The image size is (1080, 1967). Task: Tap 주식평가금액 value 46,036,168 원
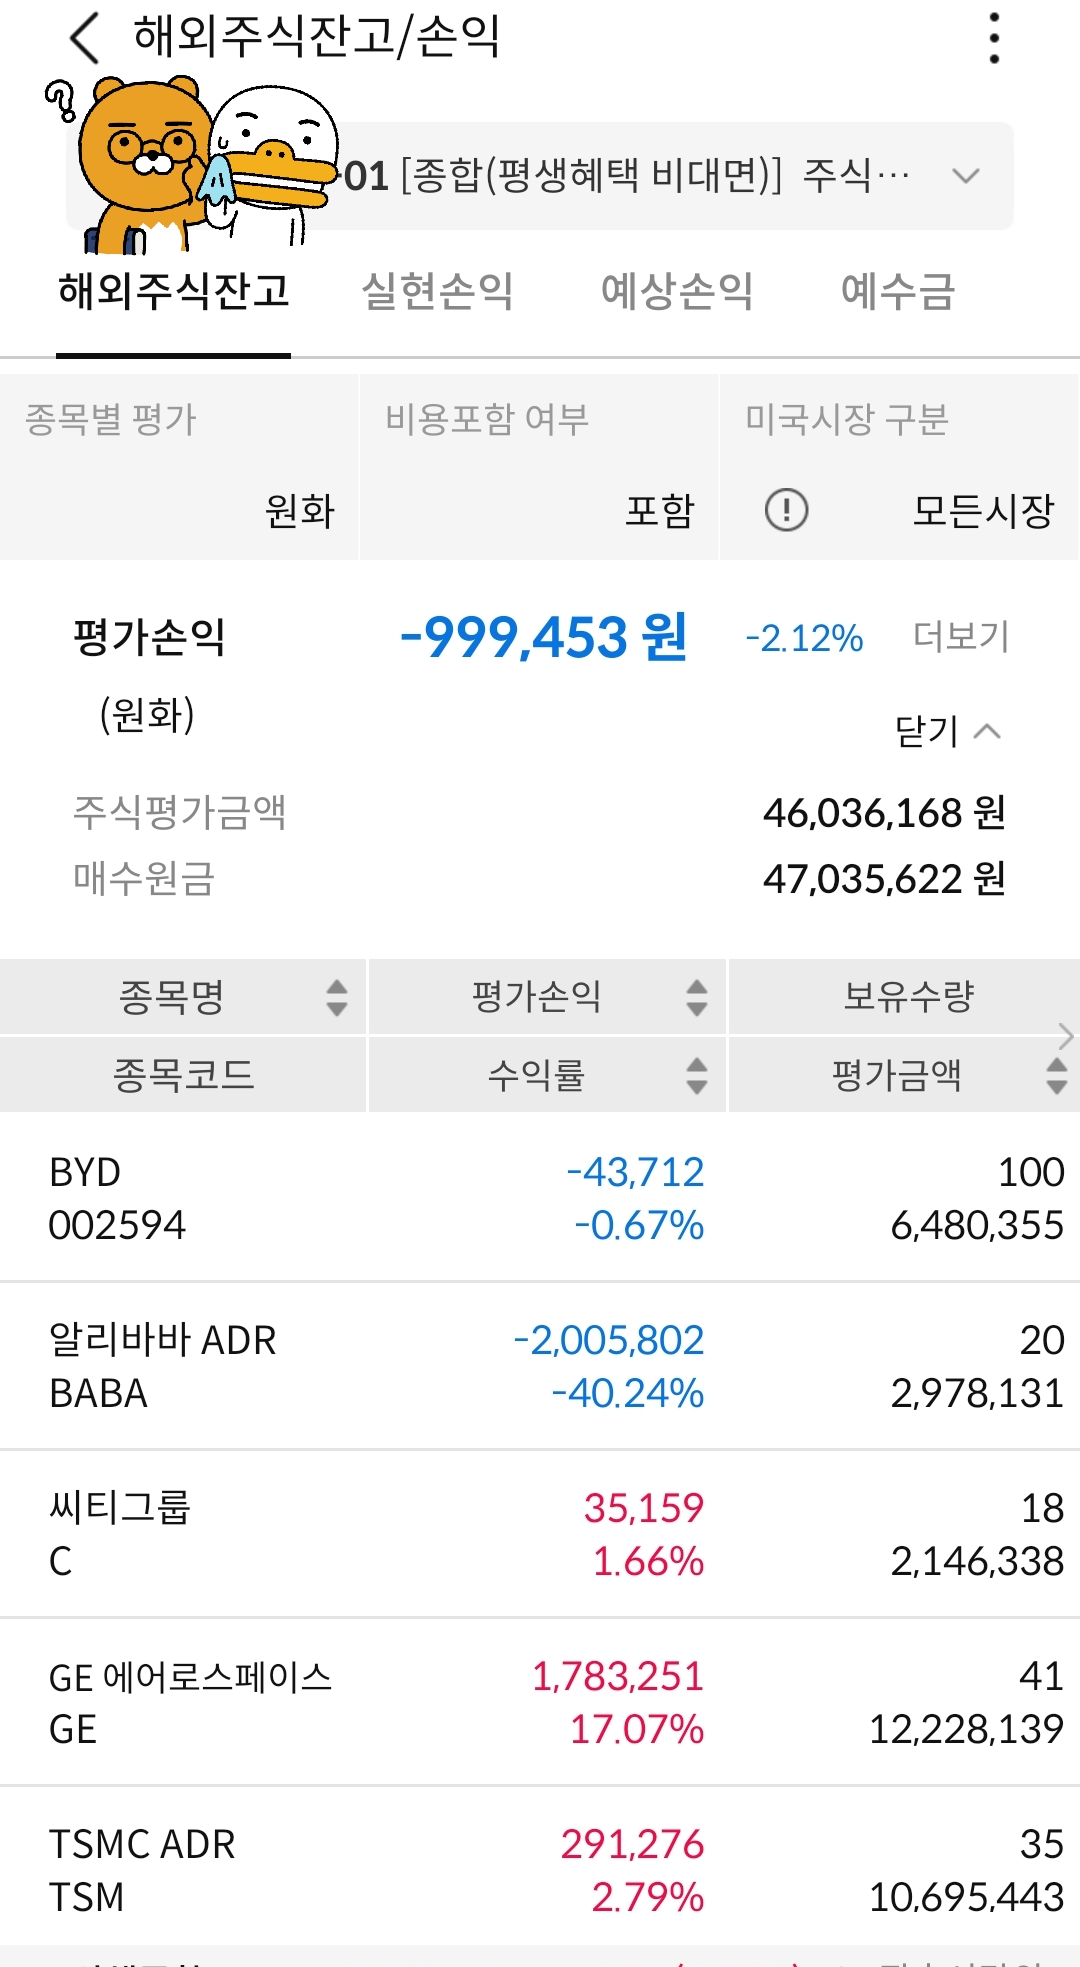click(x=884, y=813)
